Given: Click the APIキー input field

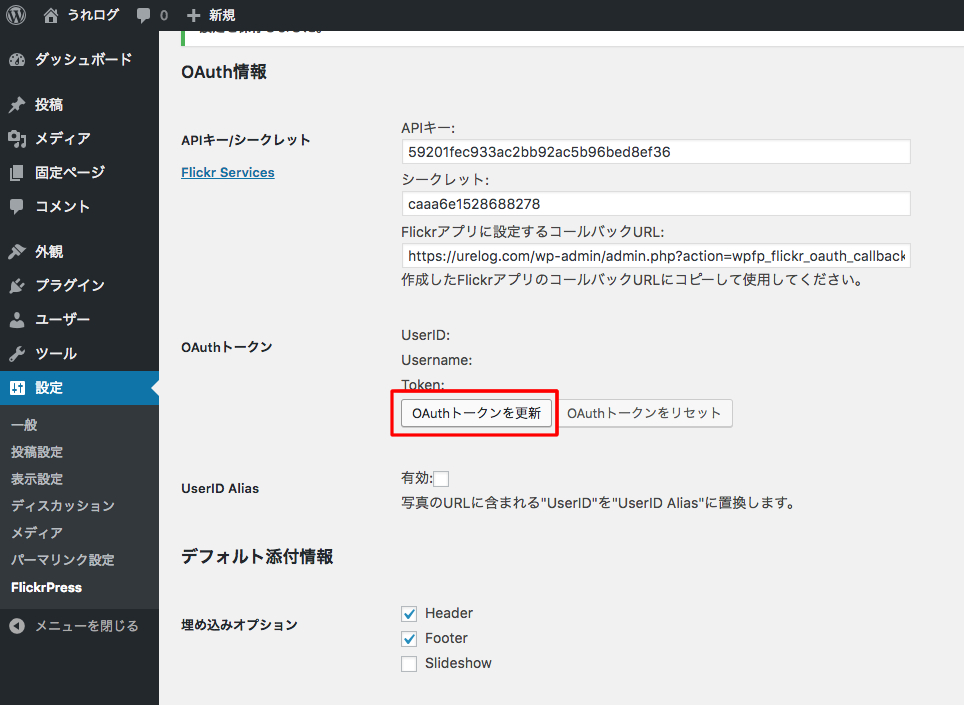Looking at the screenshot, I should pos(656,152).
